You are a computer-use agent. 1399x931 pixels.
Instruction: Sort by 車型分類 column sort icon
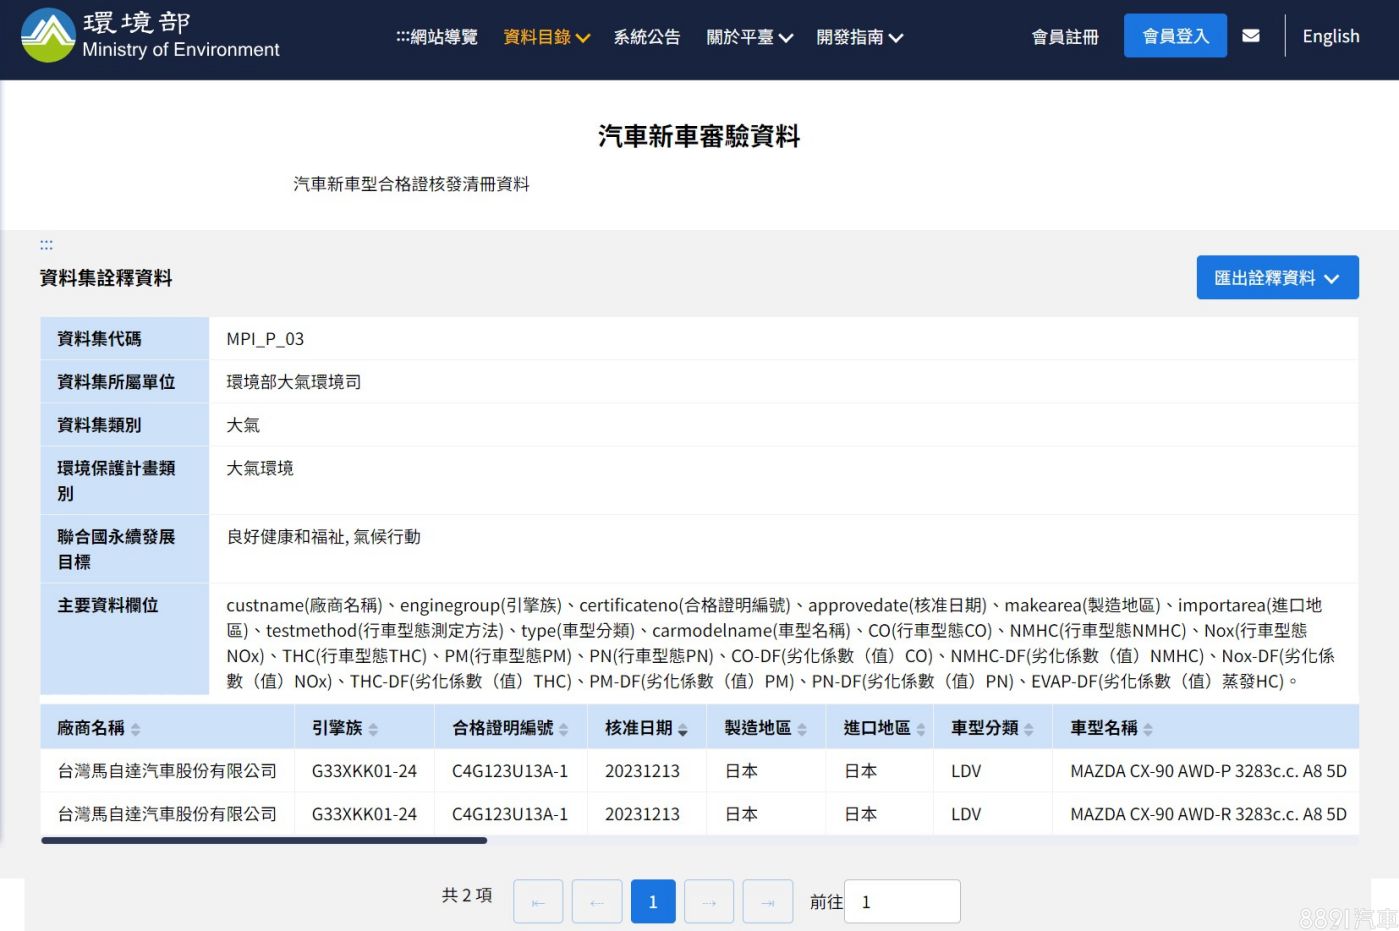pos(1029,730)
